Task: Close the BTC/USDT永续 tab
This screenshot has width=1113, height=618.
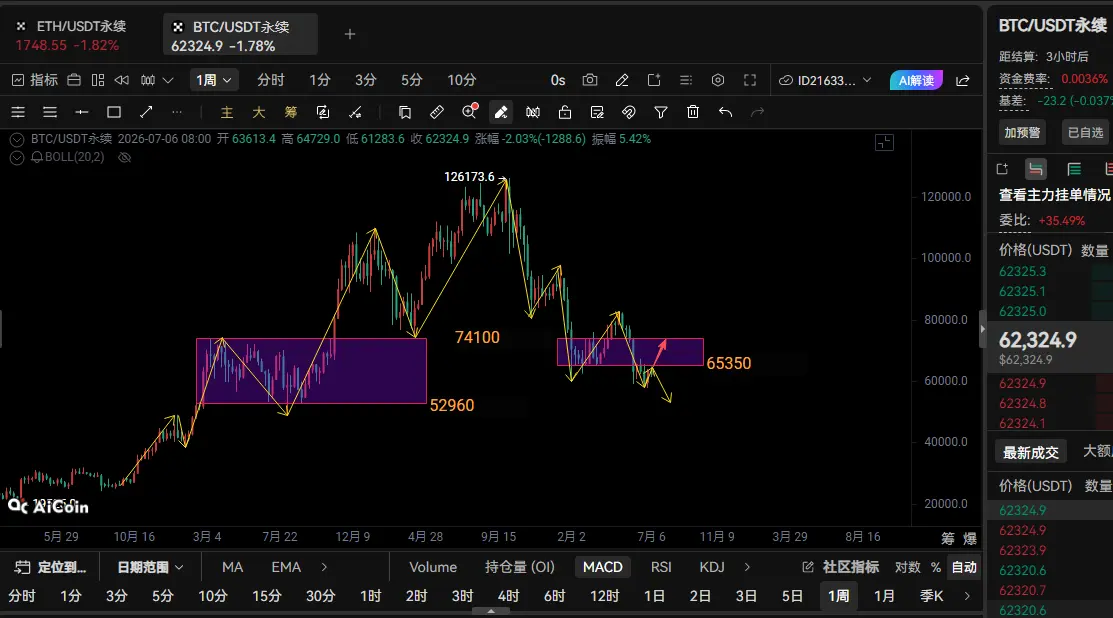Action: [x=178, y=27]
